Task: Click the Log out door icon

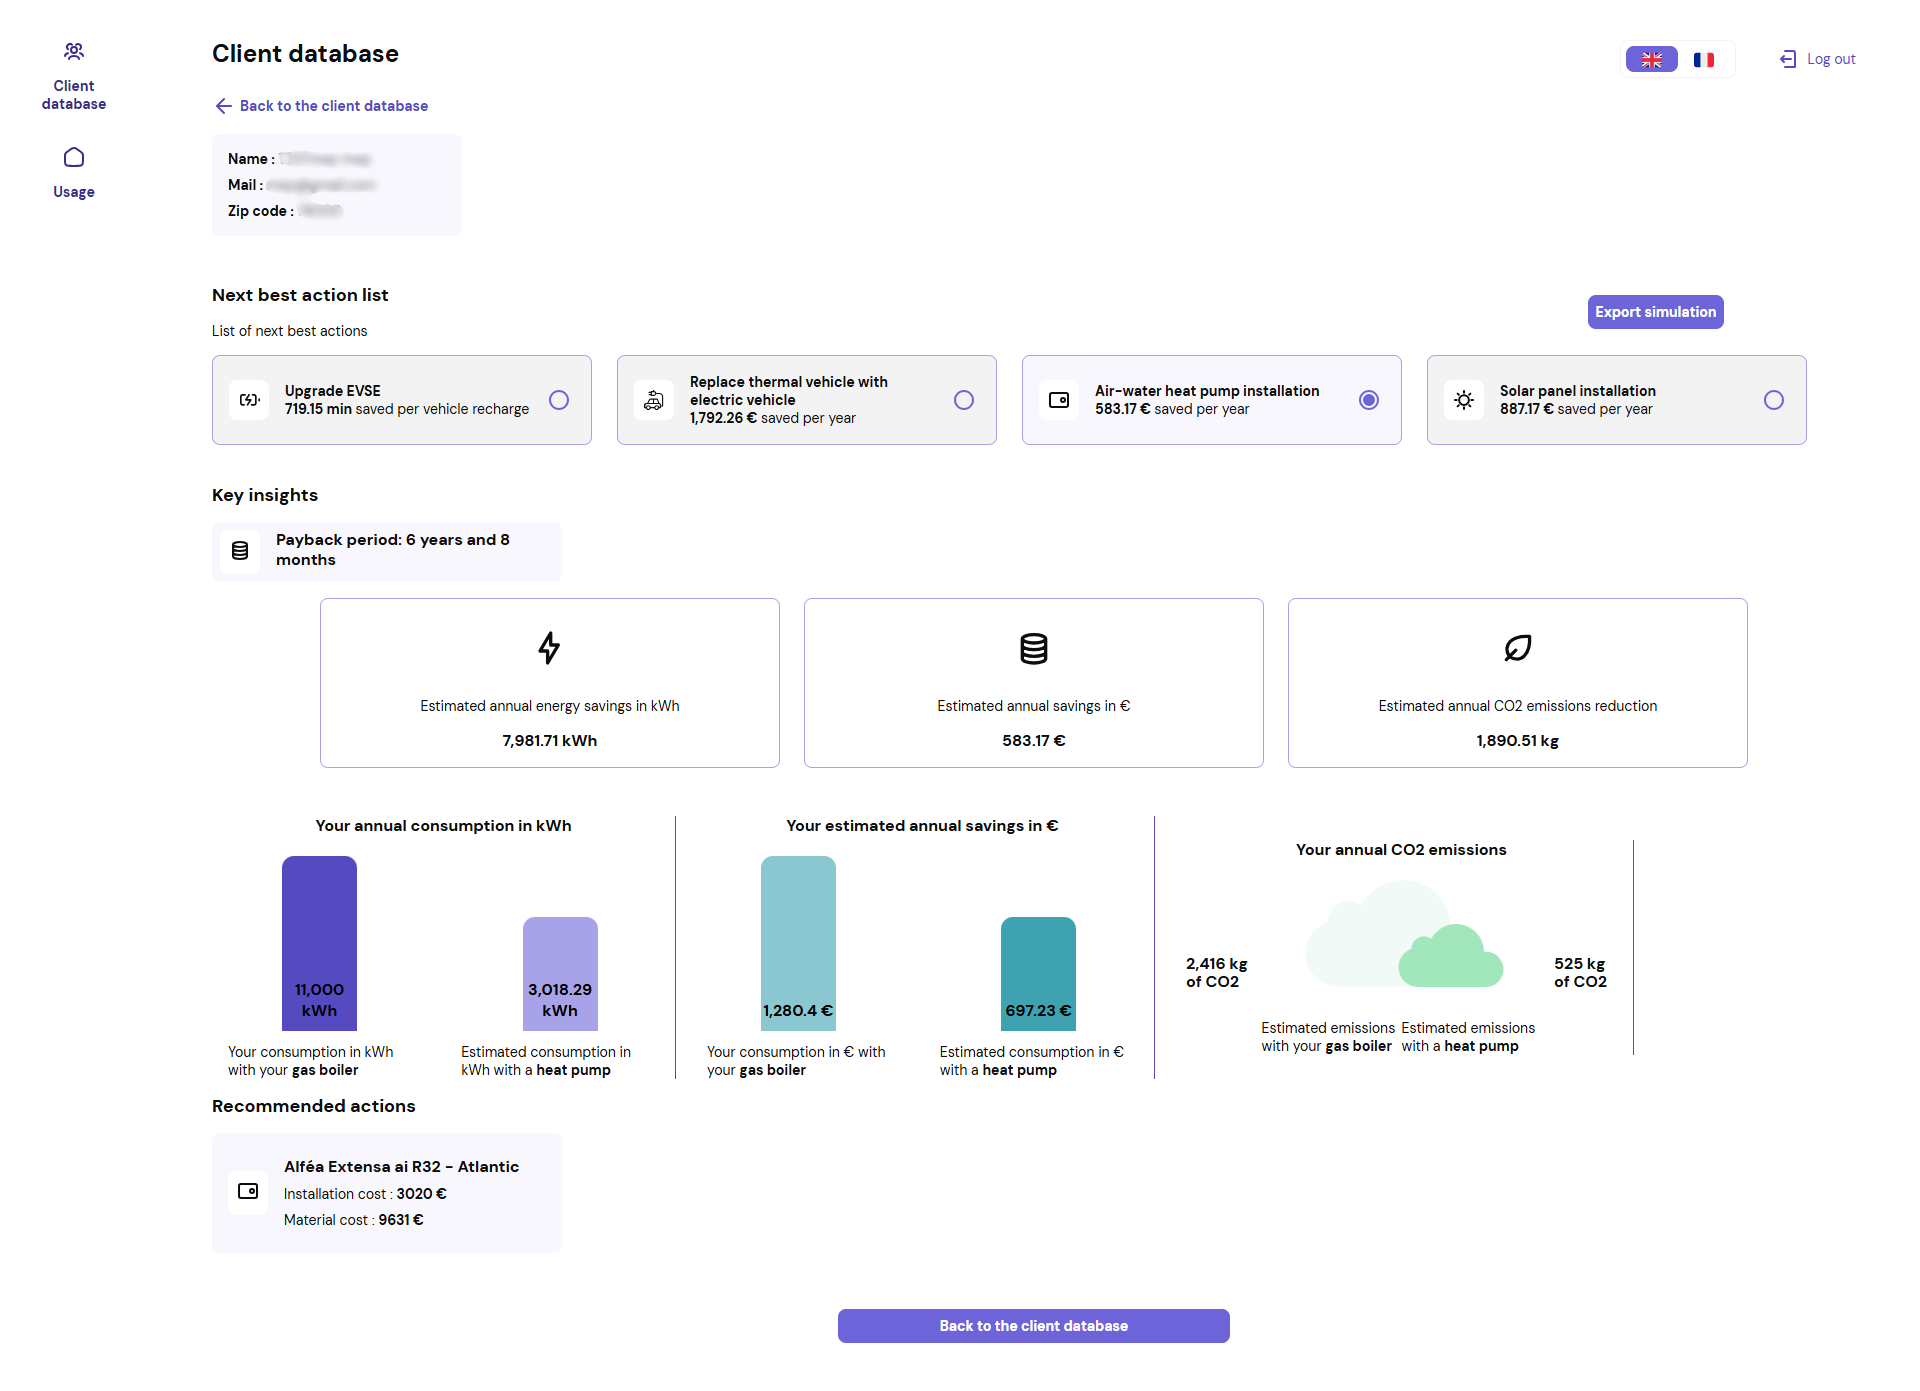Action: (1788, 59)
